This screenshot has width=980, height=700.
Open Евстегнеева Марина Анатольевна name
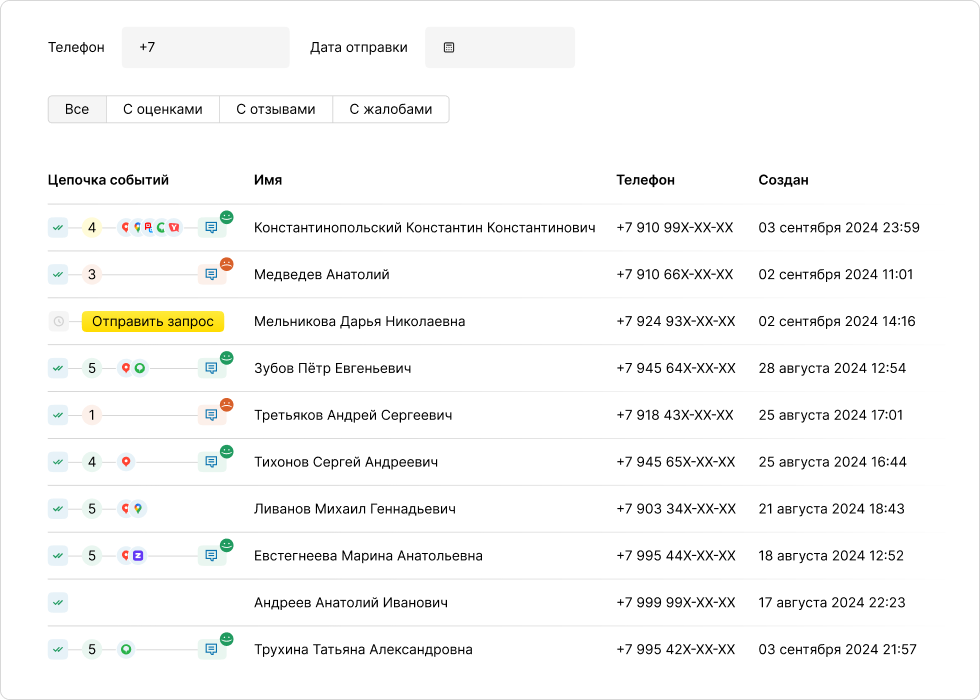pyautogui.click(x=368, y=556)
